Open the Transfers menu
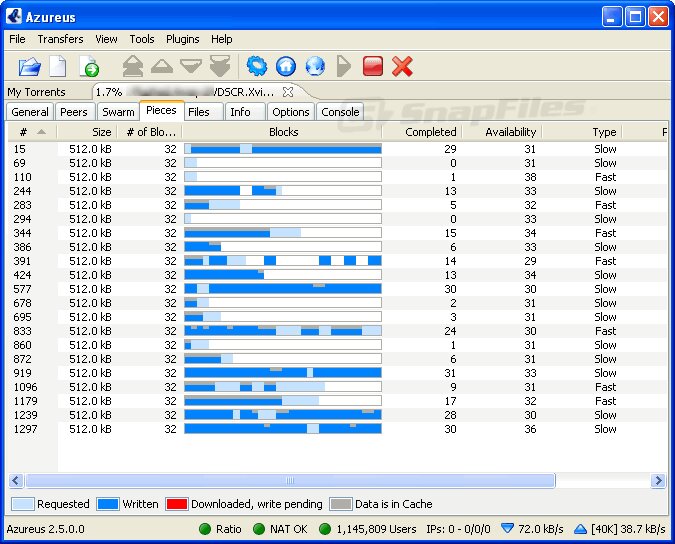 (x=60, y=39)
